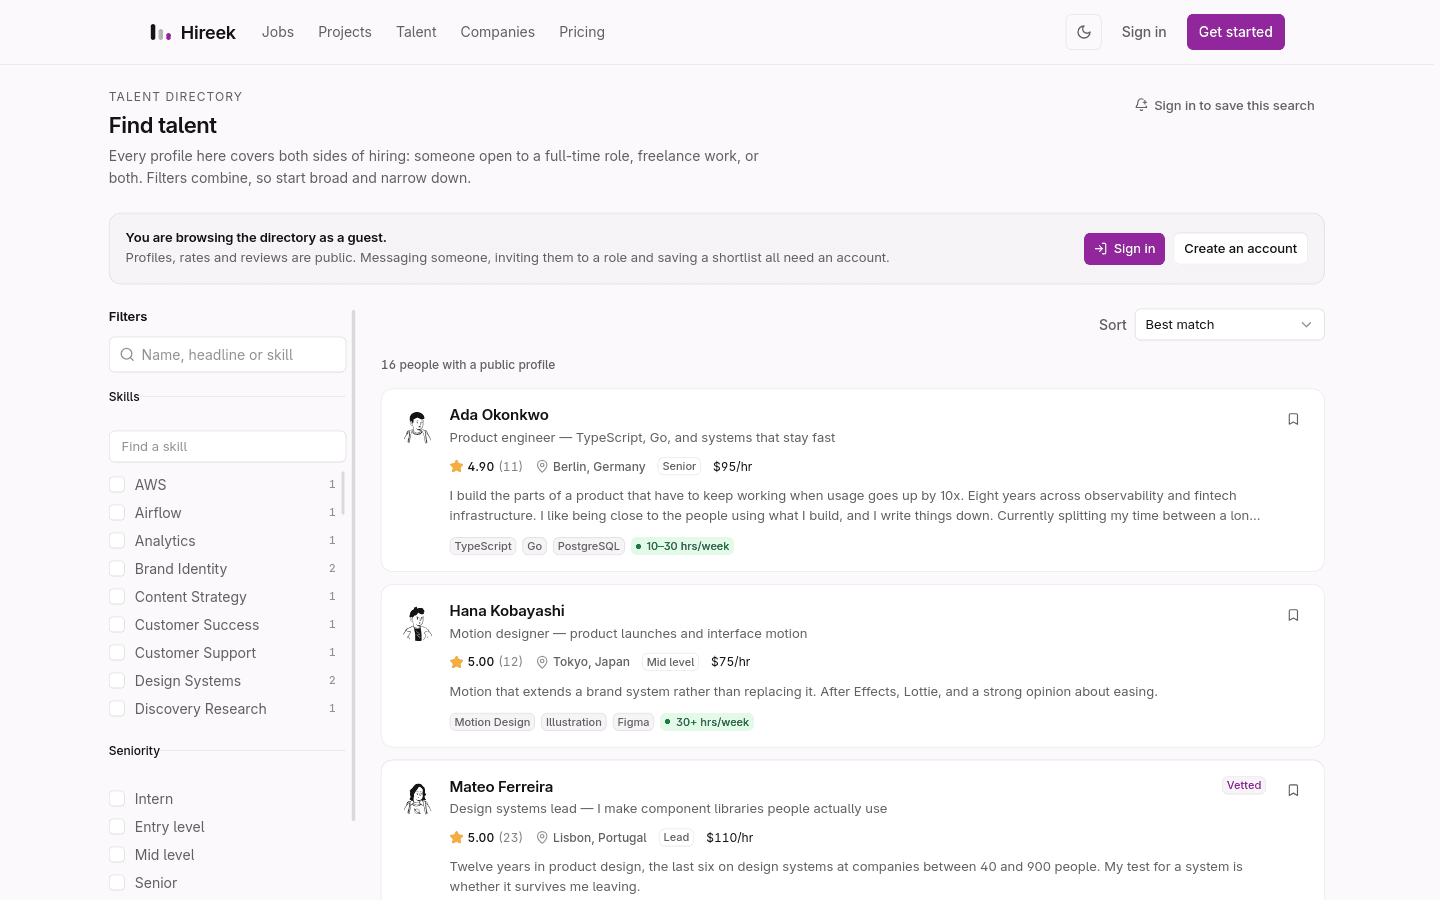This screenshot has height=900, width=1440.
Task: Bookmark Ada Okonkwo's profile
Action: (1293, 419)
